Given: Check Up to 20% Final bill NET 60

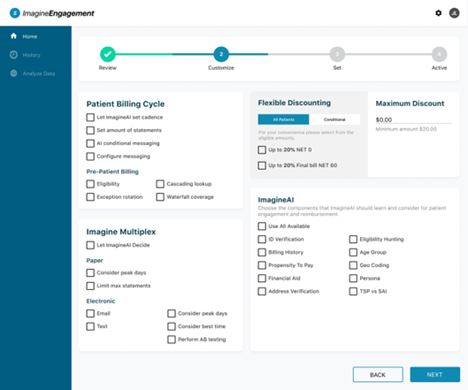Looking at the screenshot, I should [x=262, y=166].
